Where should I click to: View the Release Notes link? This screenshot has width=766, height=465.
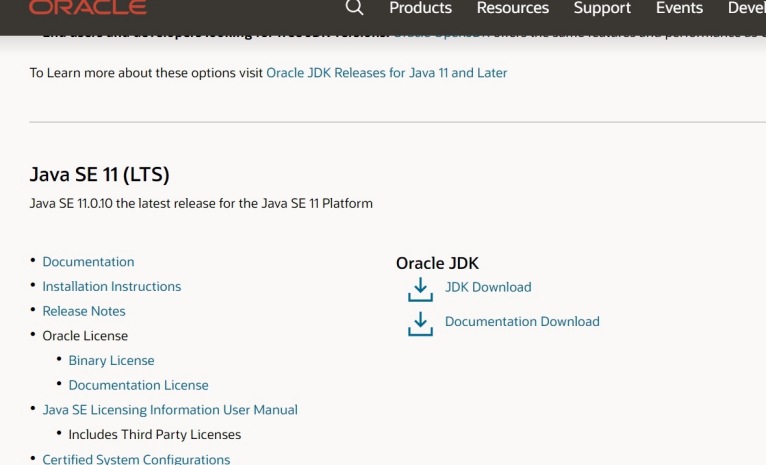[x=84, y=311]
